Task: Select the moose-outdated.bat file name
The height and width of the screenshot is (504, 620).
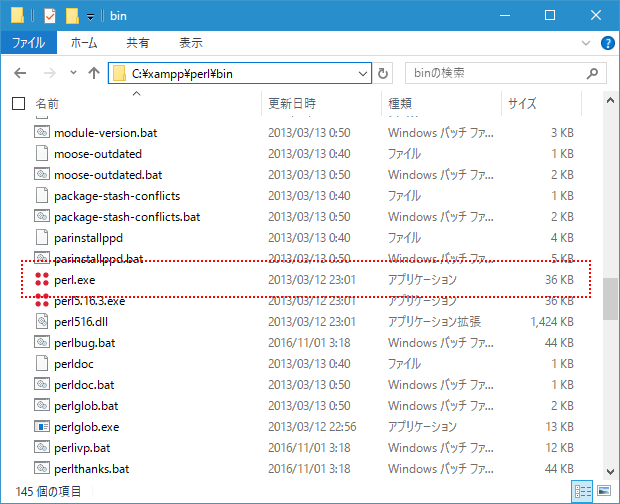Action: 108,175
